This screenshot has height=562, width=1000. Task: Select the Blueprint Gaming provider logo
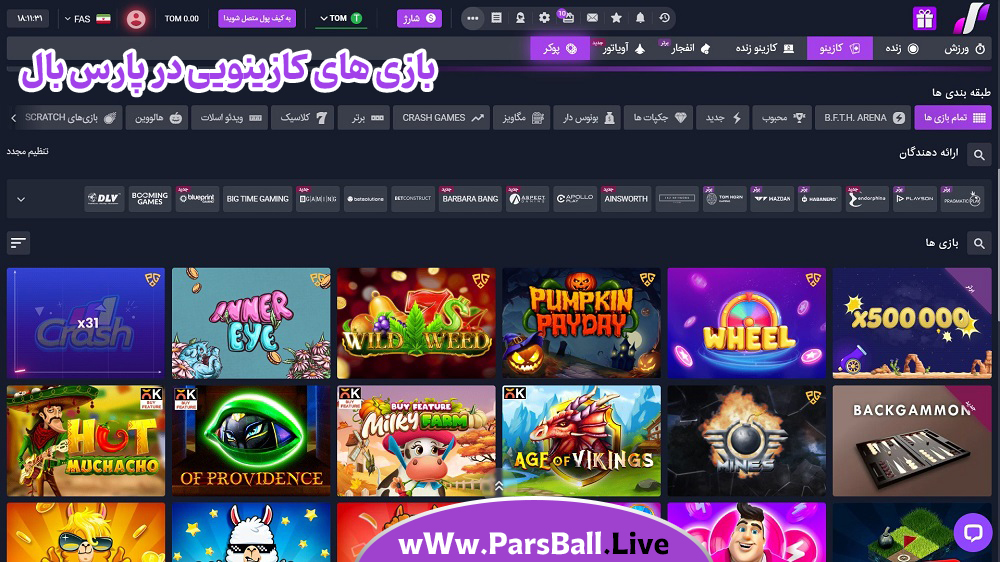[197, 199]
